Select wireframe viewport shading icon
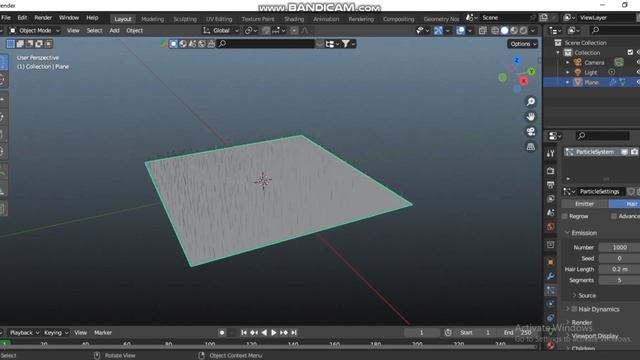This screenshot has height=360, width=640. pyautogui.click(x=495, y=31)
